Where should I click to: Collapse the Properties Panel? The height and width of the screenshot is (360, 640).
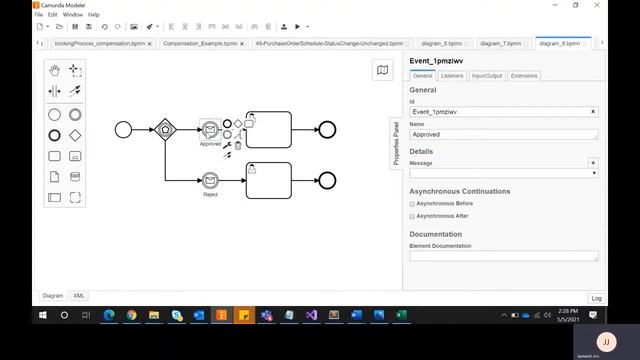coord(396,143)
